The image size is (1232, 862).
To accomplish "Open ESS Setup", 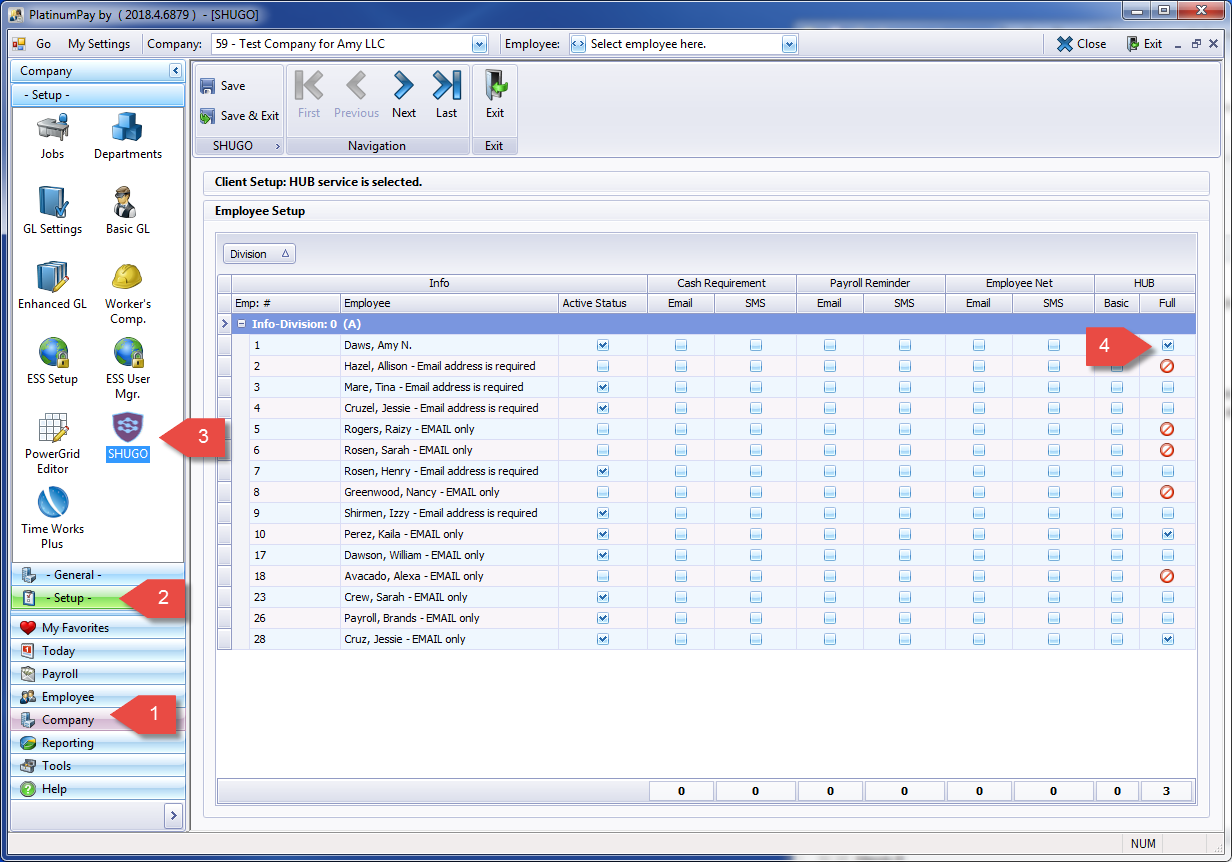I will 52,361.
